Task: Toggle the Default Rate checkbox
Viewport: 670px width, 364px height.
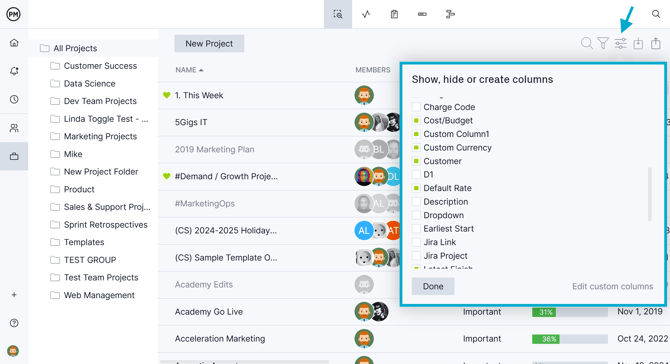Action: tap(416, 188)
